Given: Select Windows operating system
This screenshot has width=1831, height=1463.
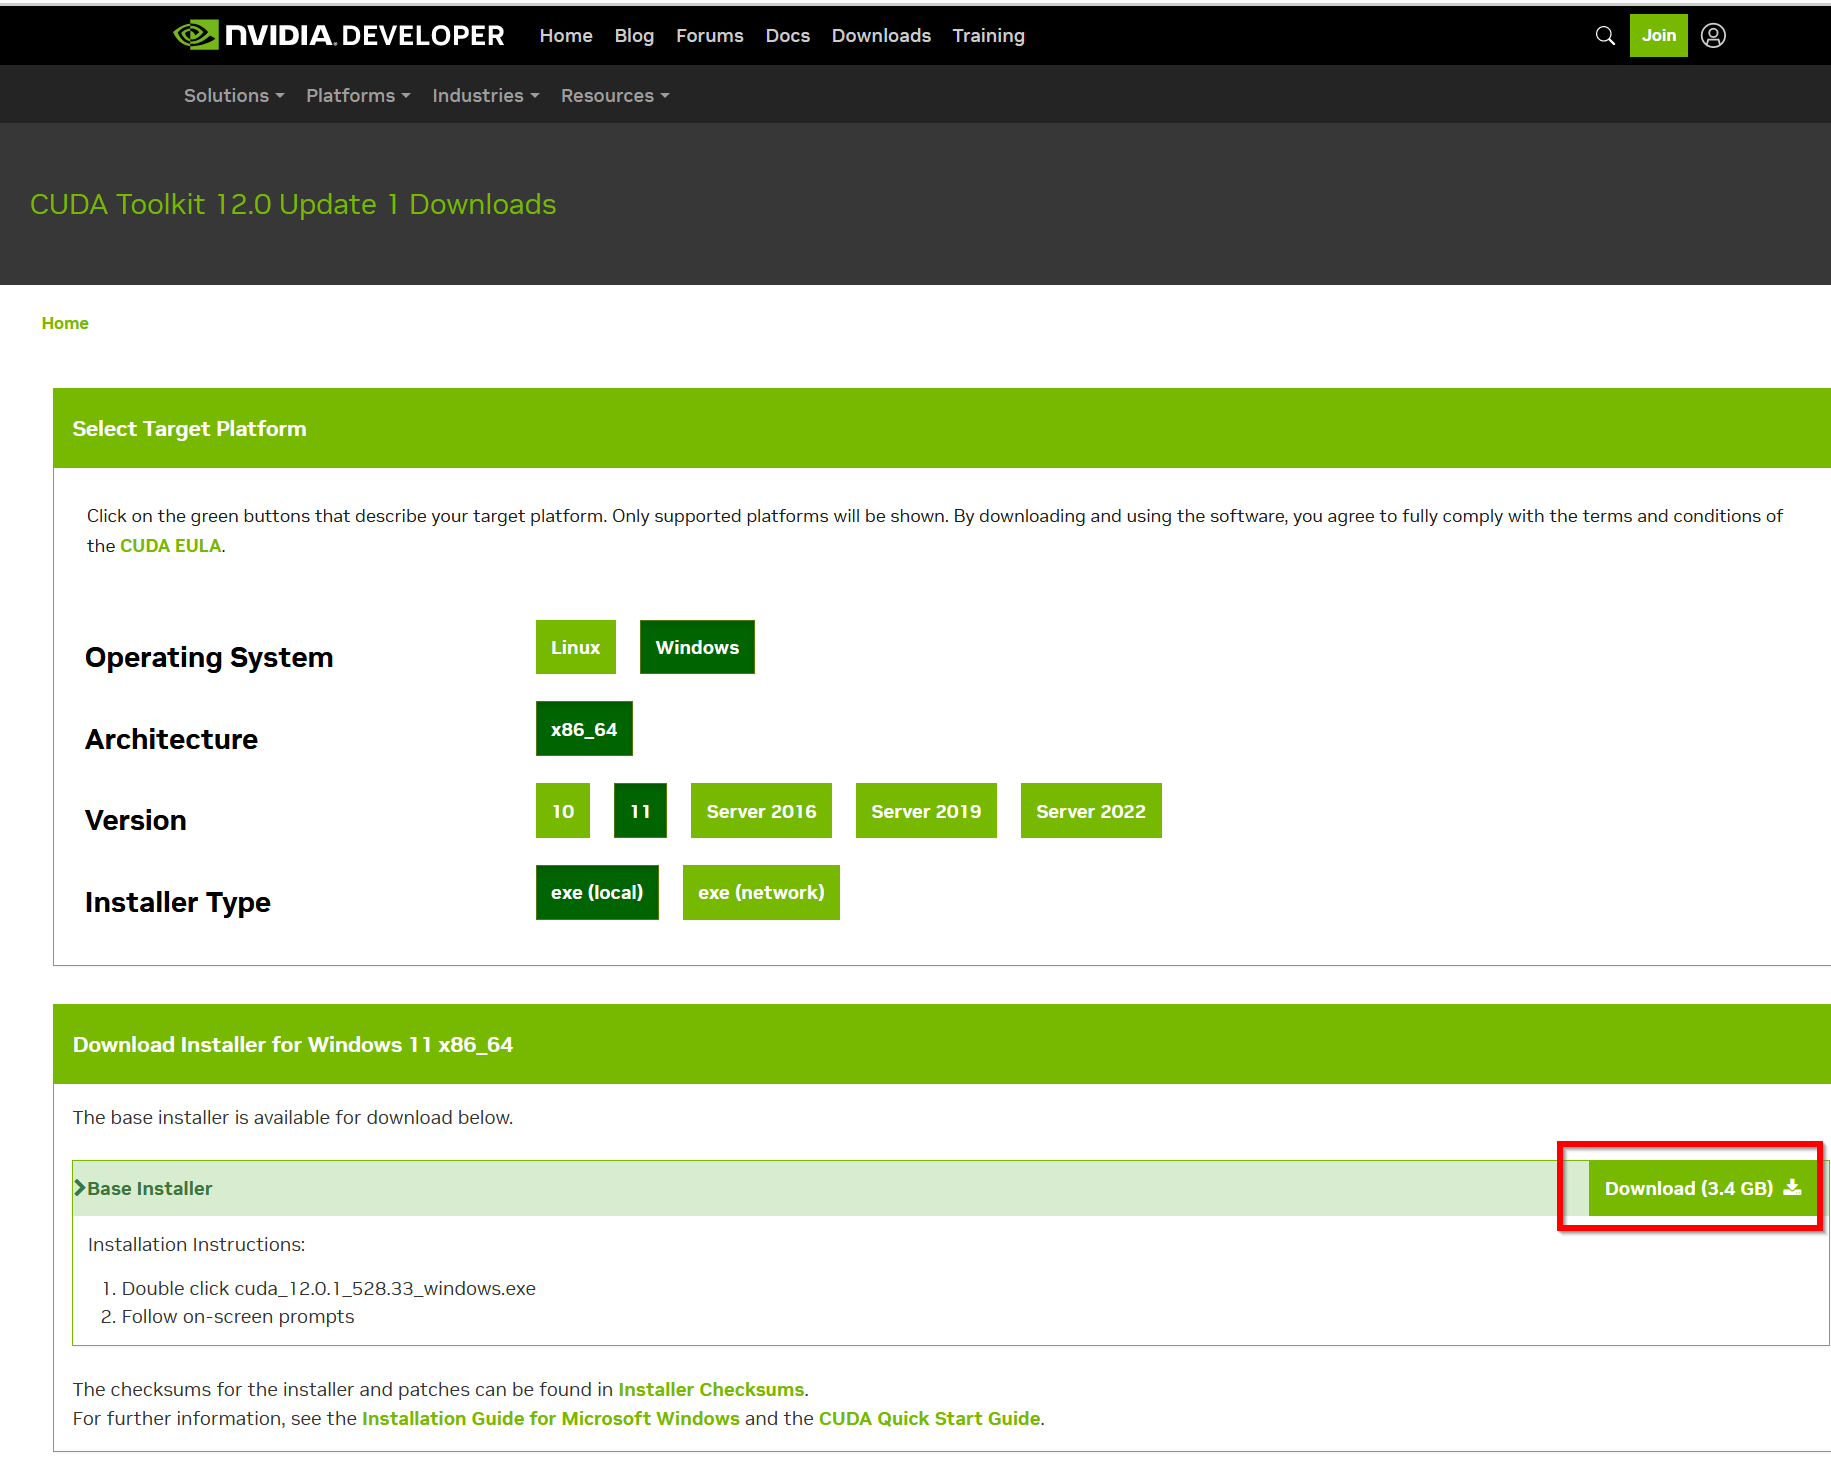Looking at the screenshot, I should [x=697, y=647].
